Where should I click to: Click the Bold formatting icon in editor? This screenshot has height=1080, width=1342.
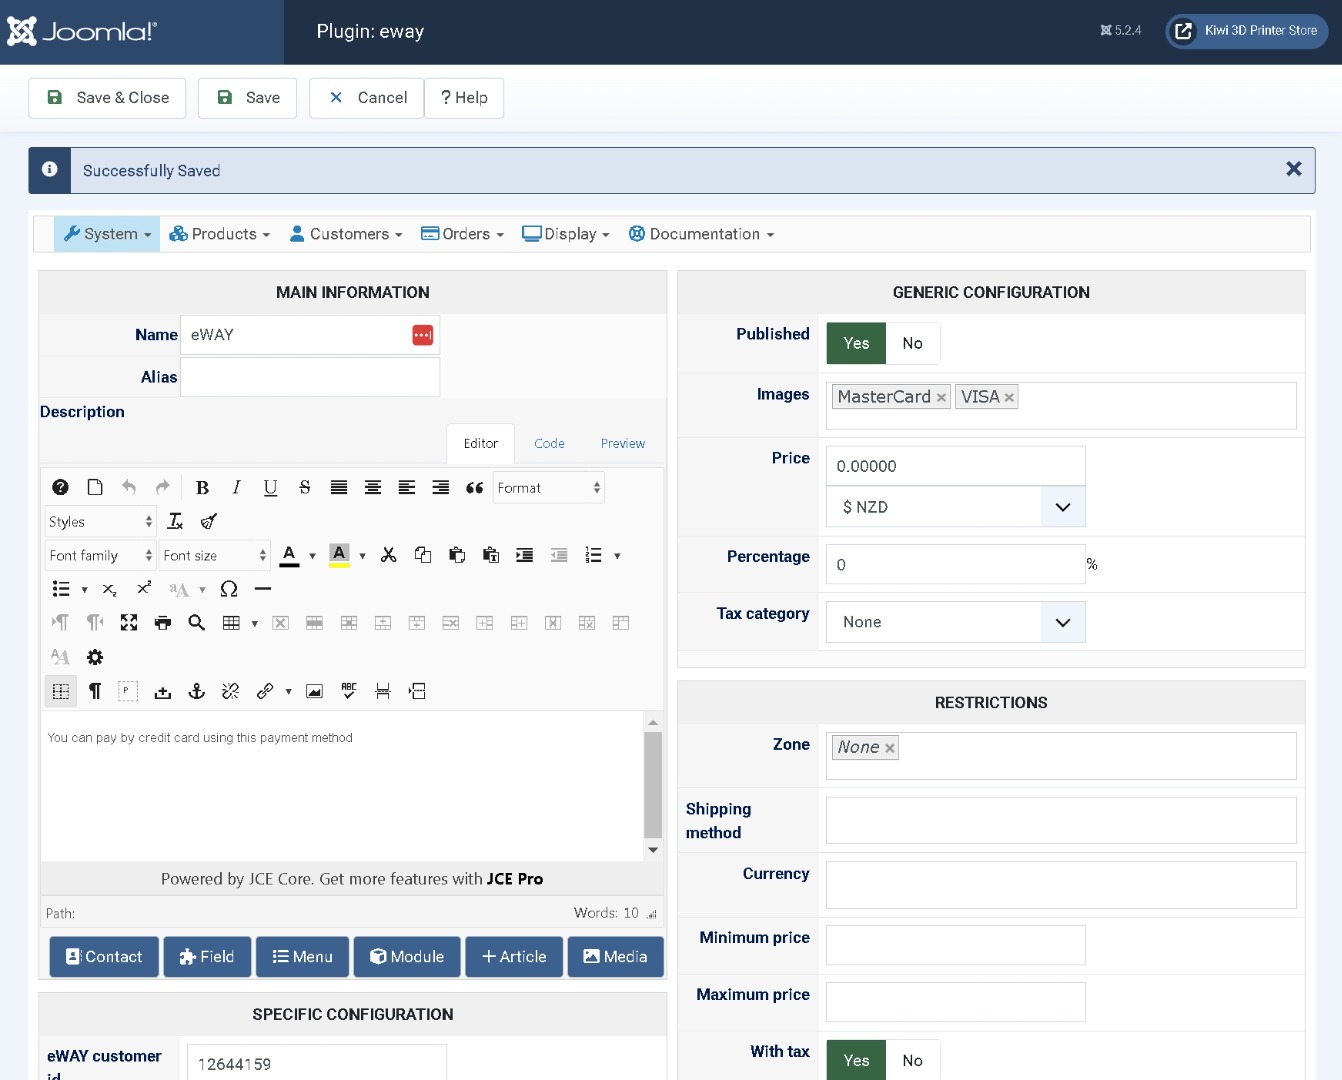(202, 488)
